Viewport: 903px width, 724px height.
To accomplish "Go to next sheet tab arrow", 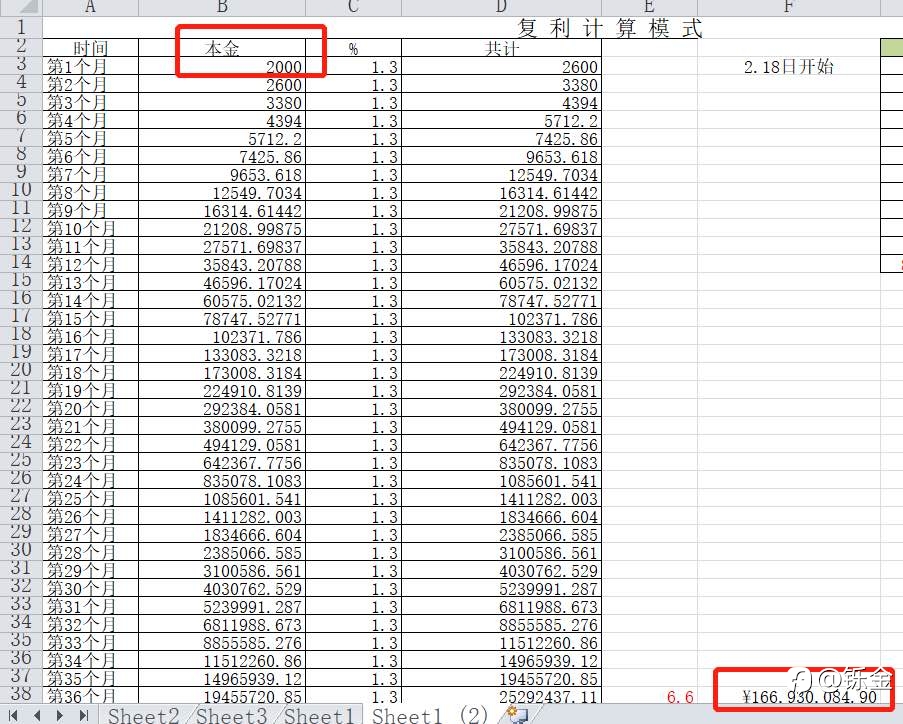I will click(60, 716).
